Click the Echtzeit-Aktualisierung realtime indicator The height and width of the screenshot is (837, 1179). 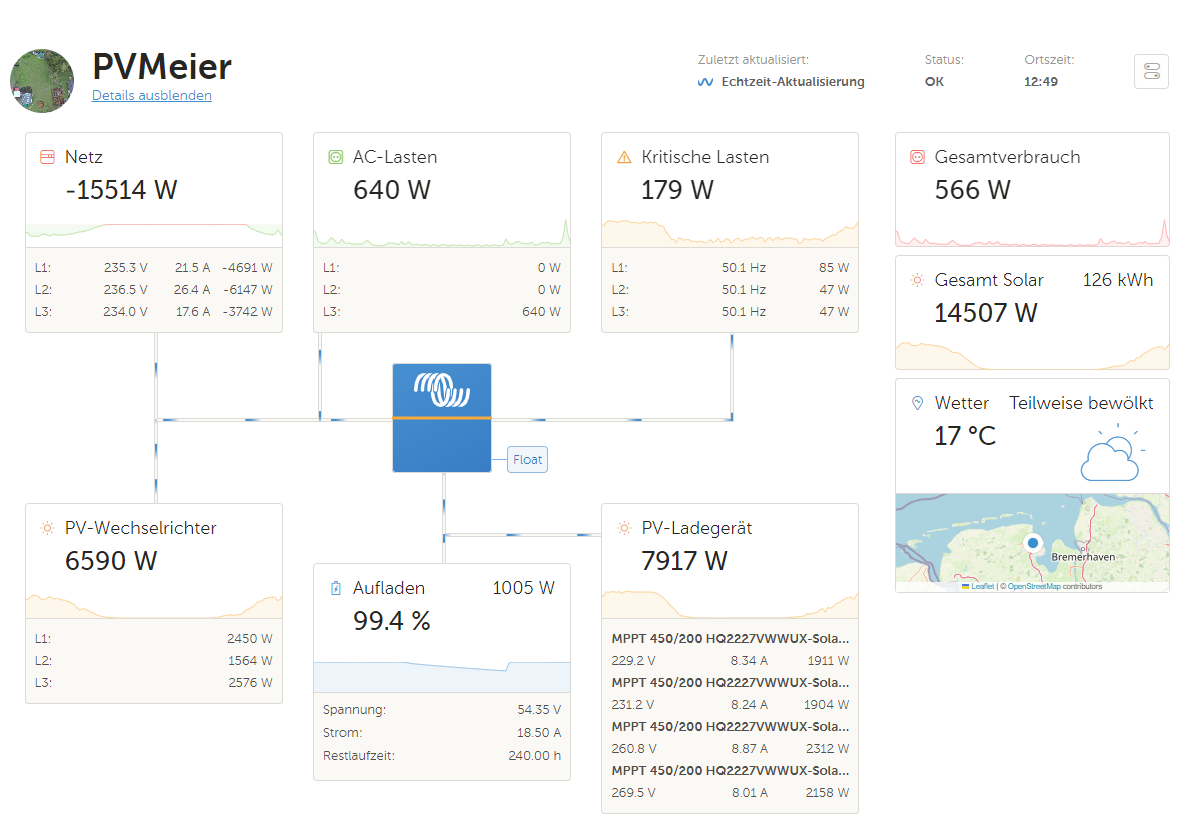click(x=781, y=82)
